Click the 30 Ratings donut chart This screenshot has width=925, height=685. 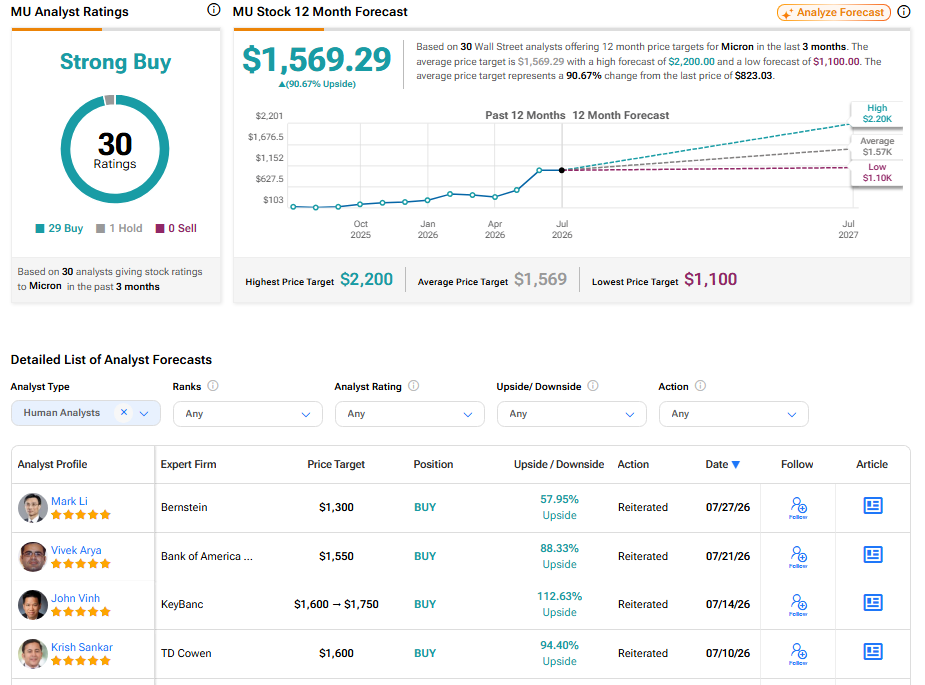(115, 149)
